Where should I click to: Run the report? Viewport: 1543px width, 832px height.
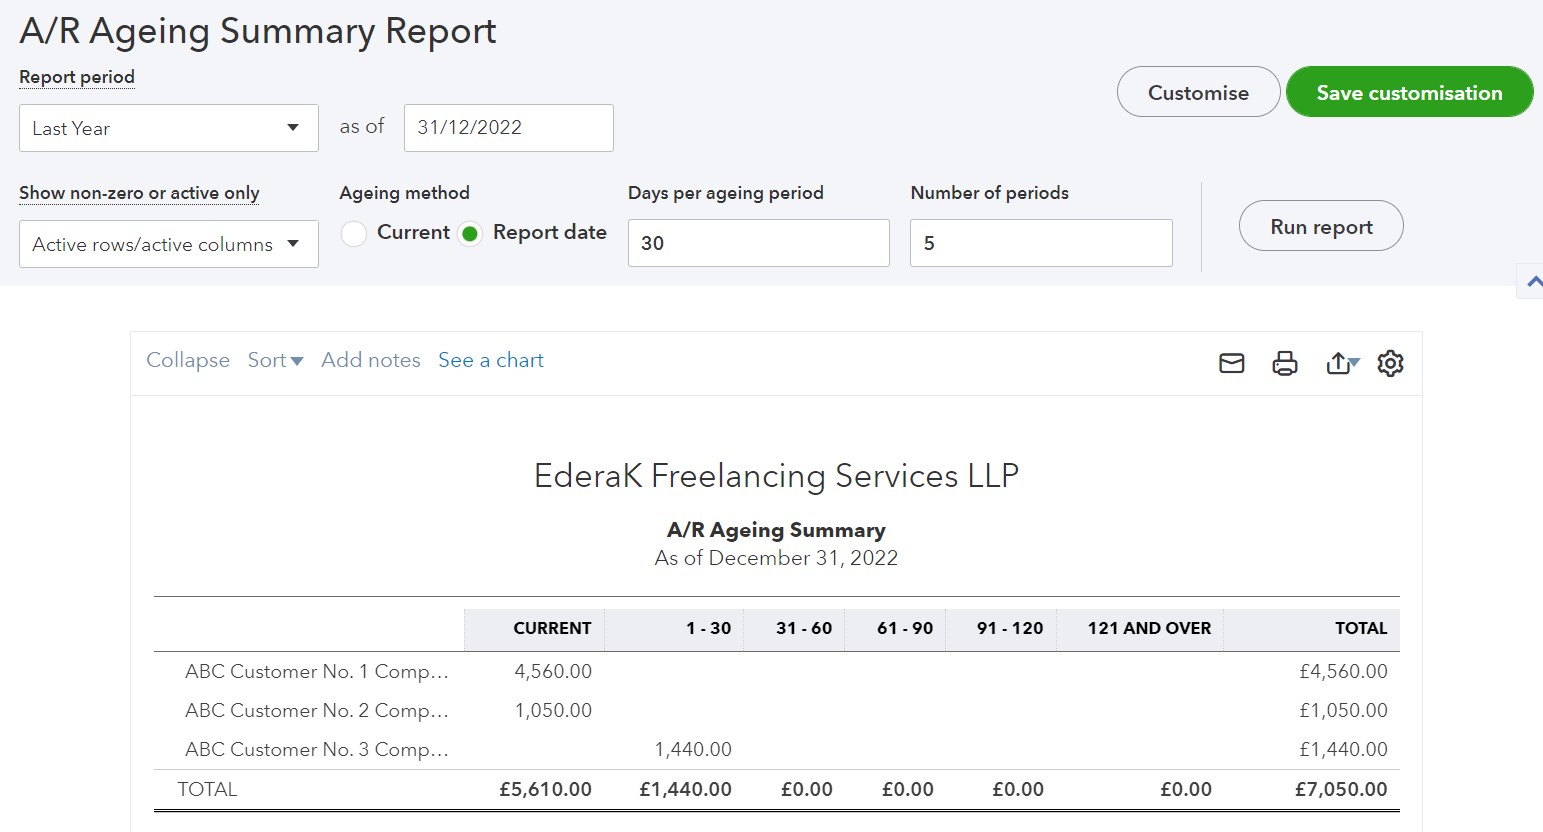tap(1321, 227)
